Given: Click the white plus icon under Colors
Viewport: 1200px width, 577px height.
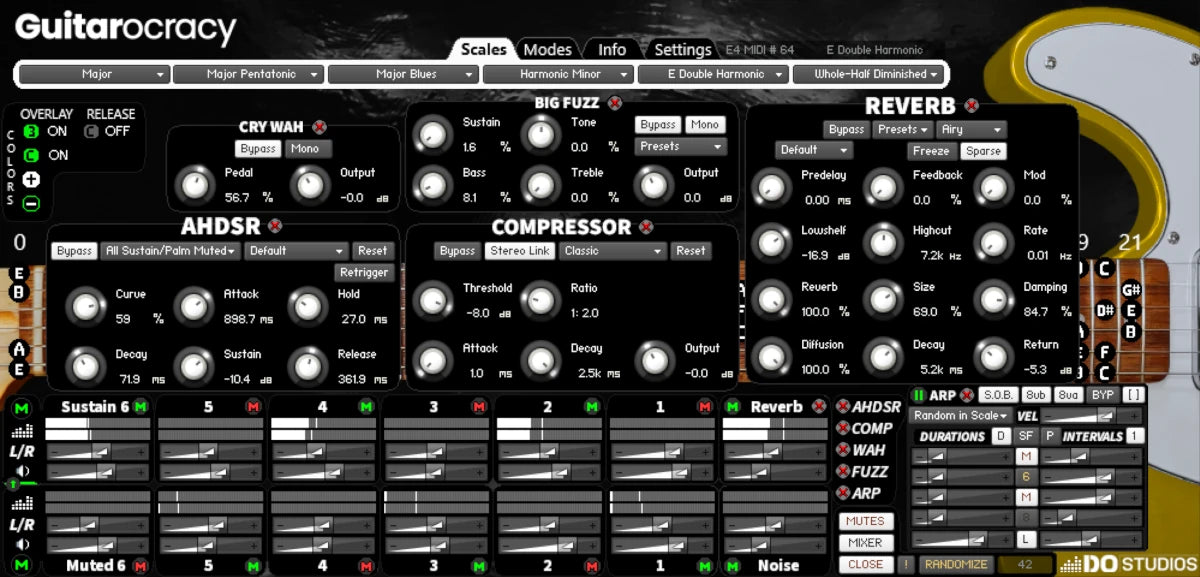Looking at the screenshot, I should tap(31, 180).
